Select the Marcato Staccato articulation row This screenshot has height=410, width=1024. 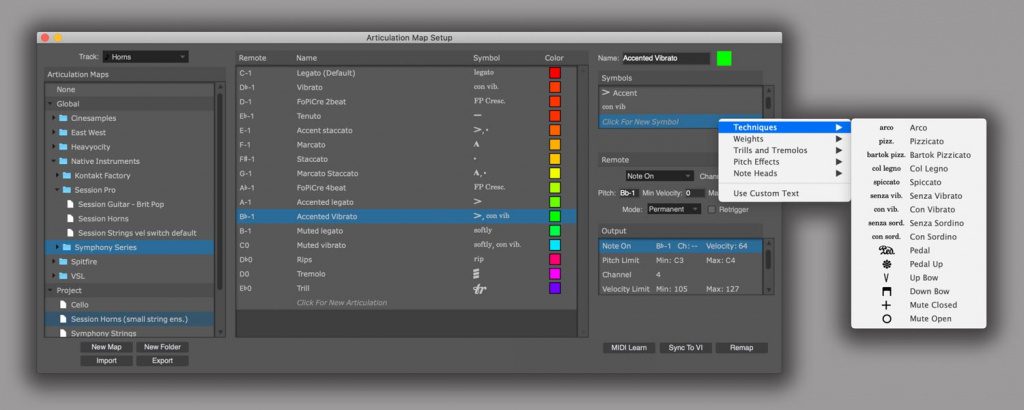coord(406,173)
